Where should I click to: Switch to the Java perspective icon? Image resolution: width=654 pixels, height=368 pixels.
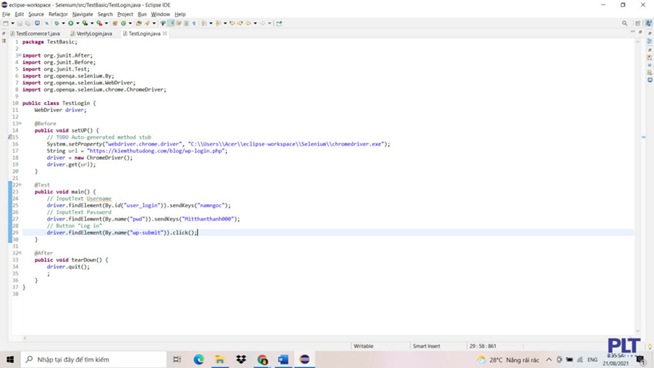[x=649, y=23]
